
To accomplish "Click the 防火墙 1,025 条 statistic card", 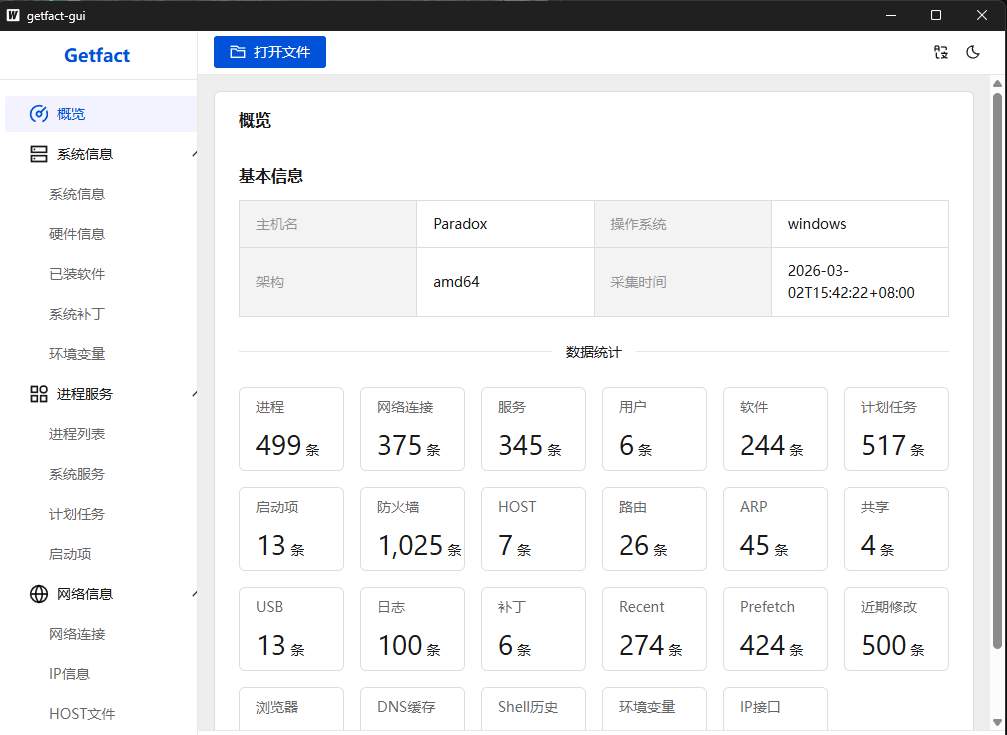I will pyautogui.click(x=412, y=529).
